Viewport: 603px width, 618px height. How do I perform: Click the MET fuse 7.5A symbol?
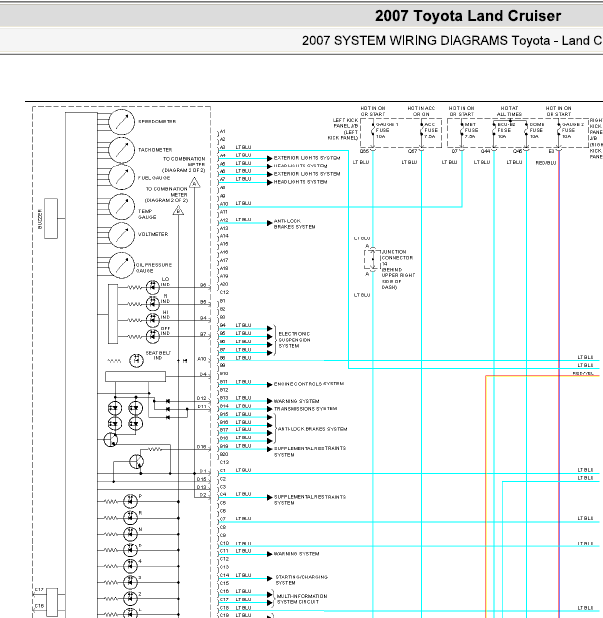pyautogui.click(x=462, y=130)
